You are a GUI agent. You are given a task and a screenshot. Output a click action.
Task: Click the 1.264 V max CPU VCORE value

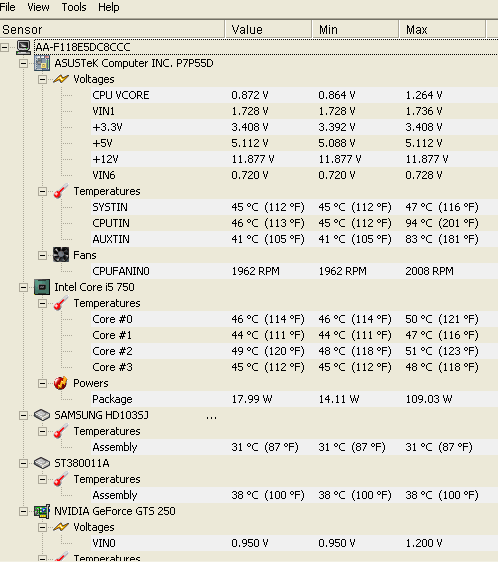(x=424, y=95)
